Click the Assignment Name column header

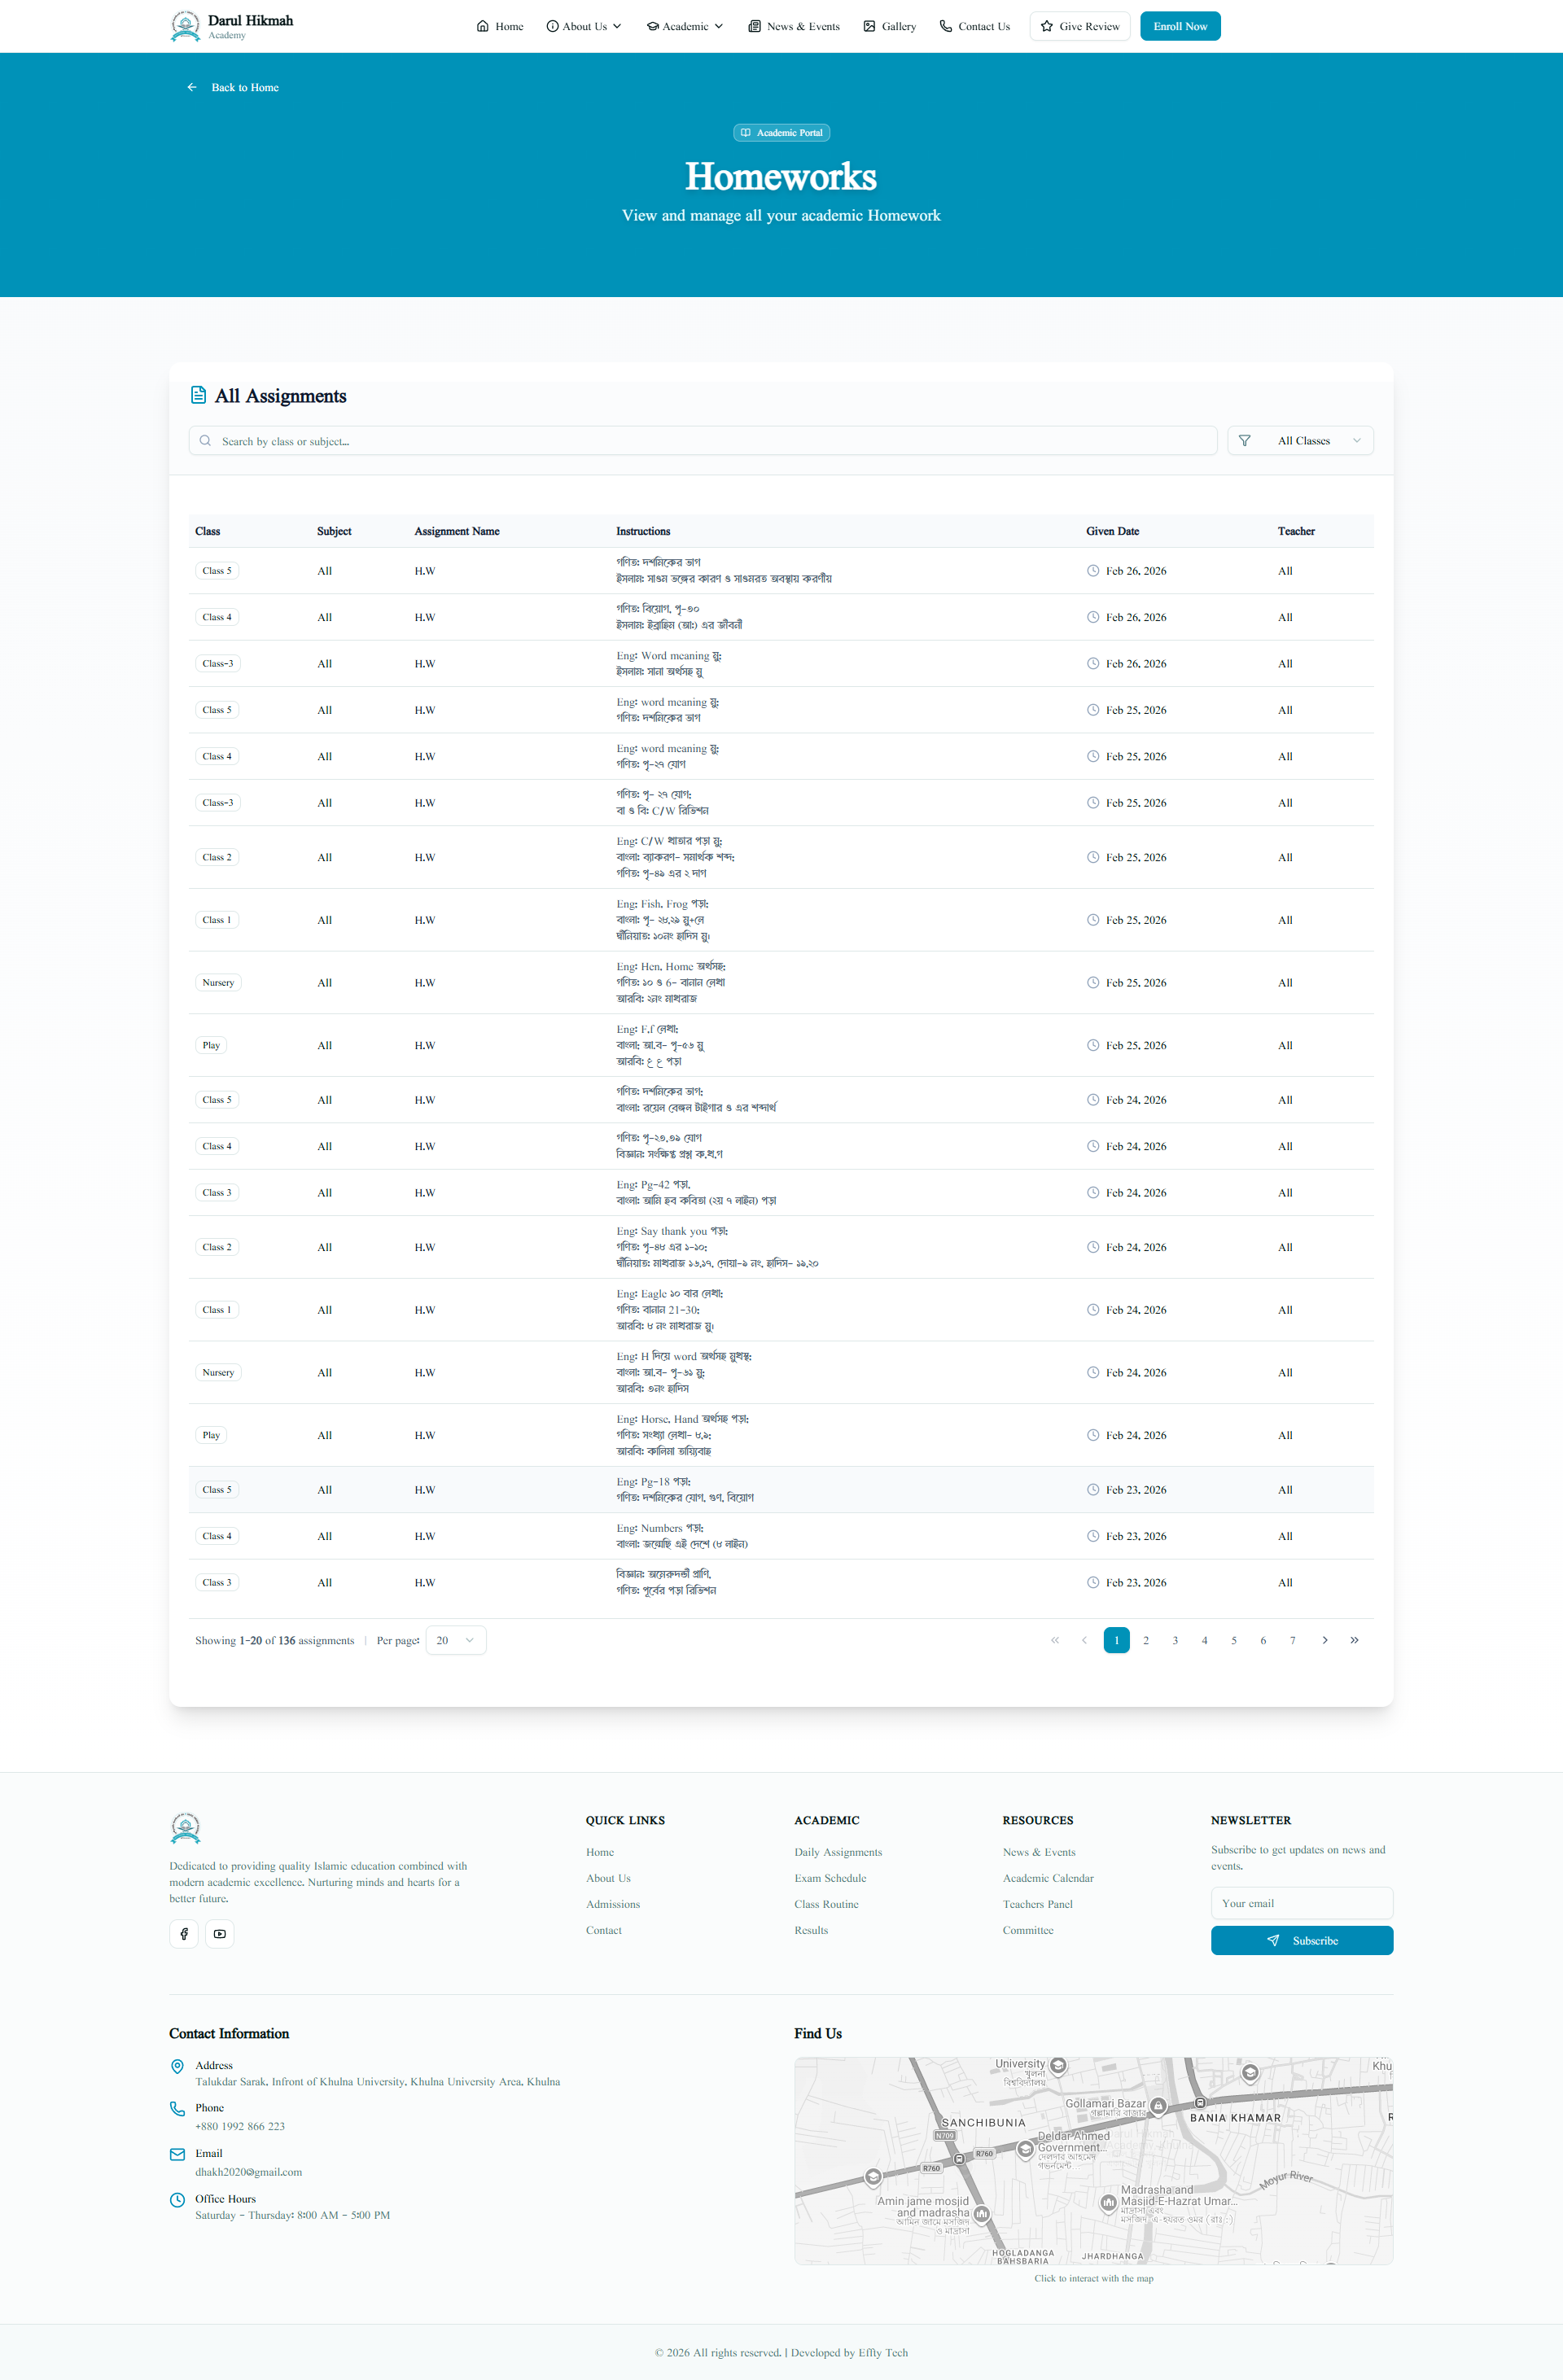[x=457, y=531]
